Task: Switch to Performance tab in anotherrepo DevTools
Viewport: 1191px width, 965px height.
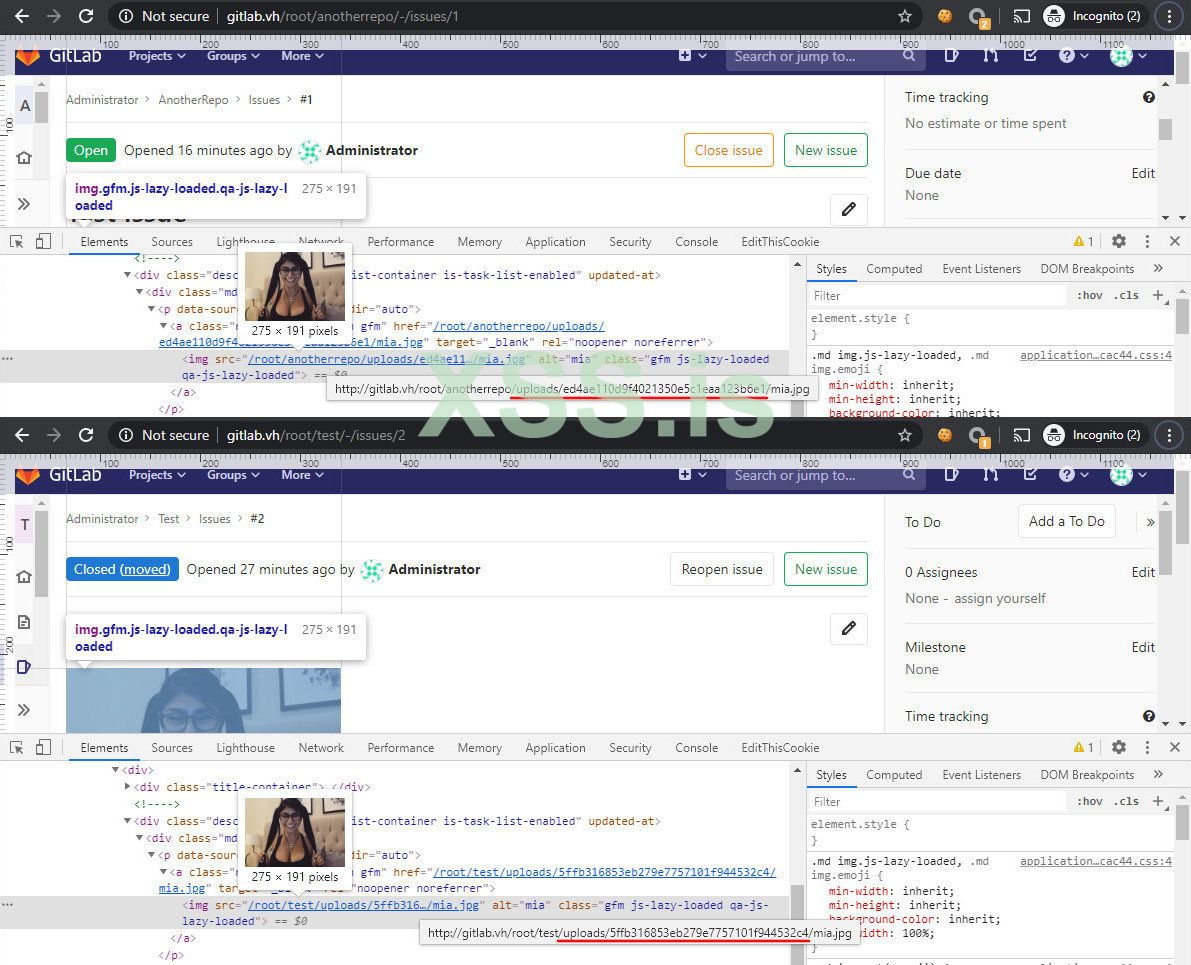Action: (x=400, y=242)
